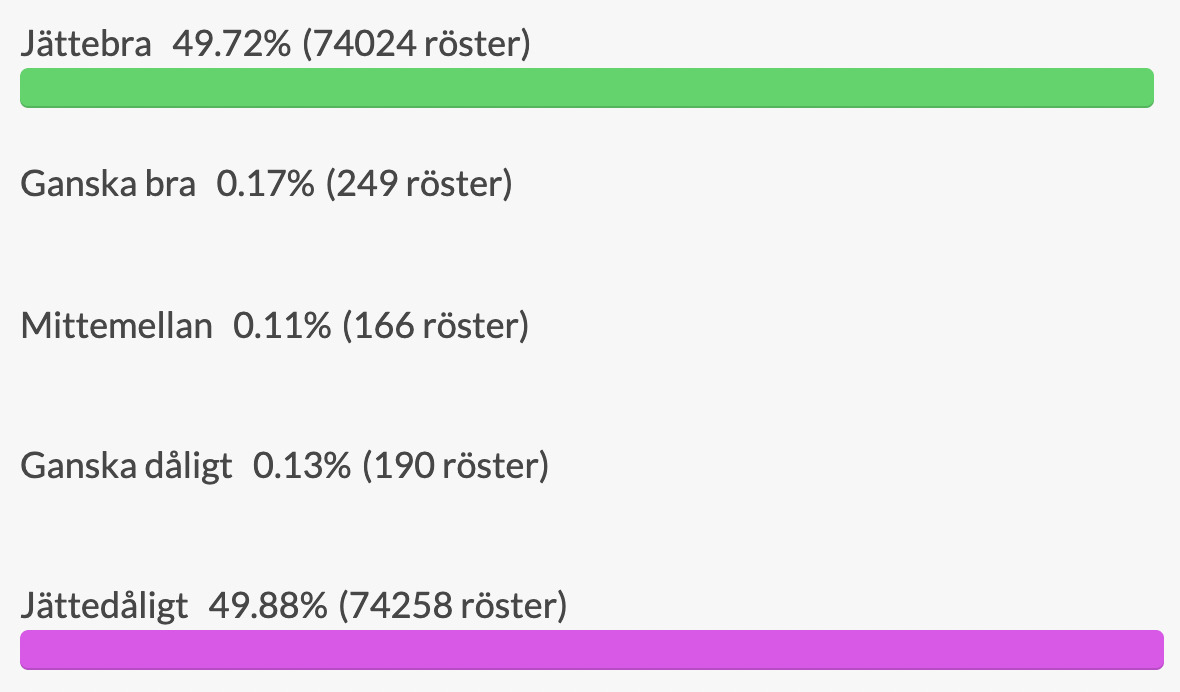Select the Ganska dåligt option label
The height and width of the screenshot is (692, 1180).
[x=126, y=466]
